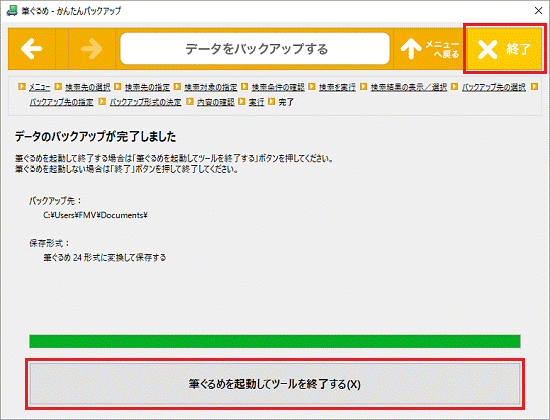Image resolution: width=550 pixels, height=420 pixels.
Task: Open the 検索条件の確認 breadcrumb link
Action: pos(278,87)
